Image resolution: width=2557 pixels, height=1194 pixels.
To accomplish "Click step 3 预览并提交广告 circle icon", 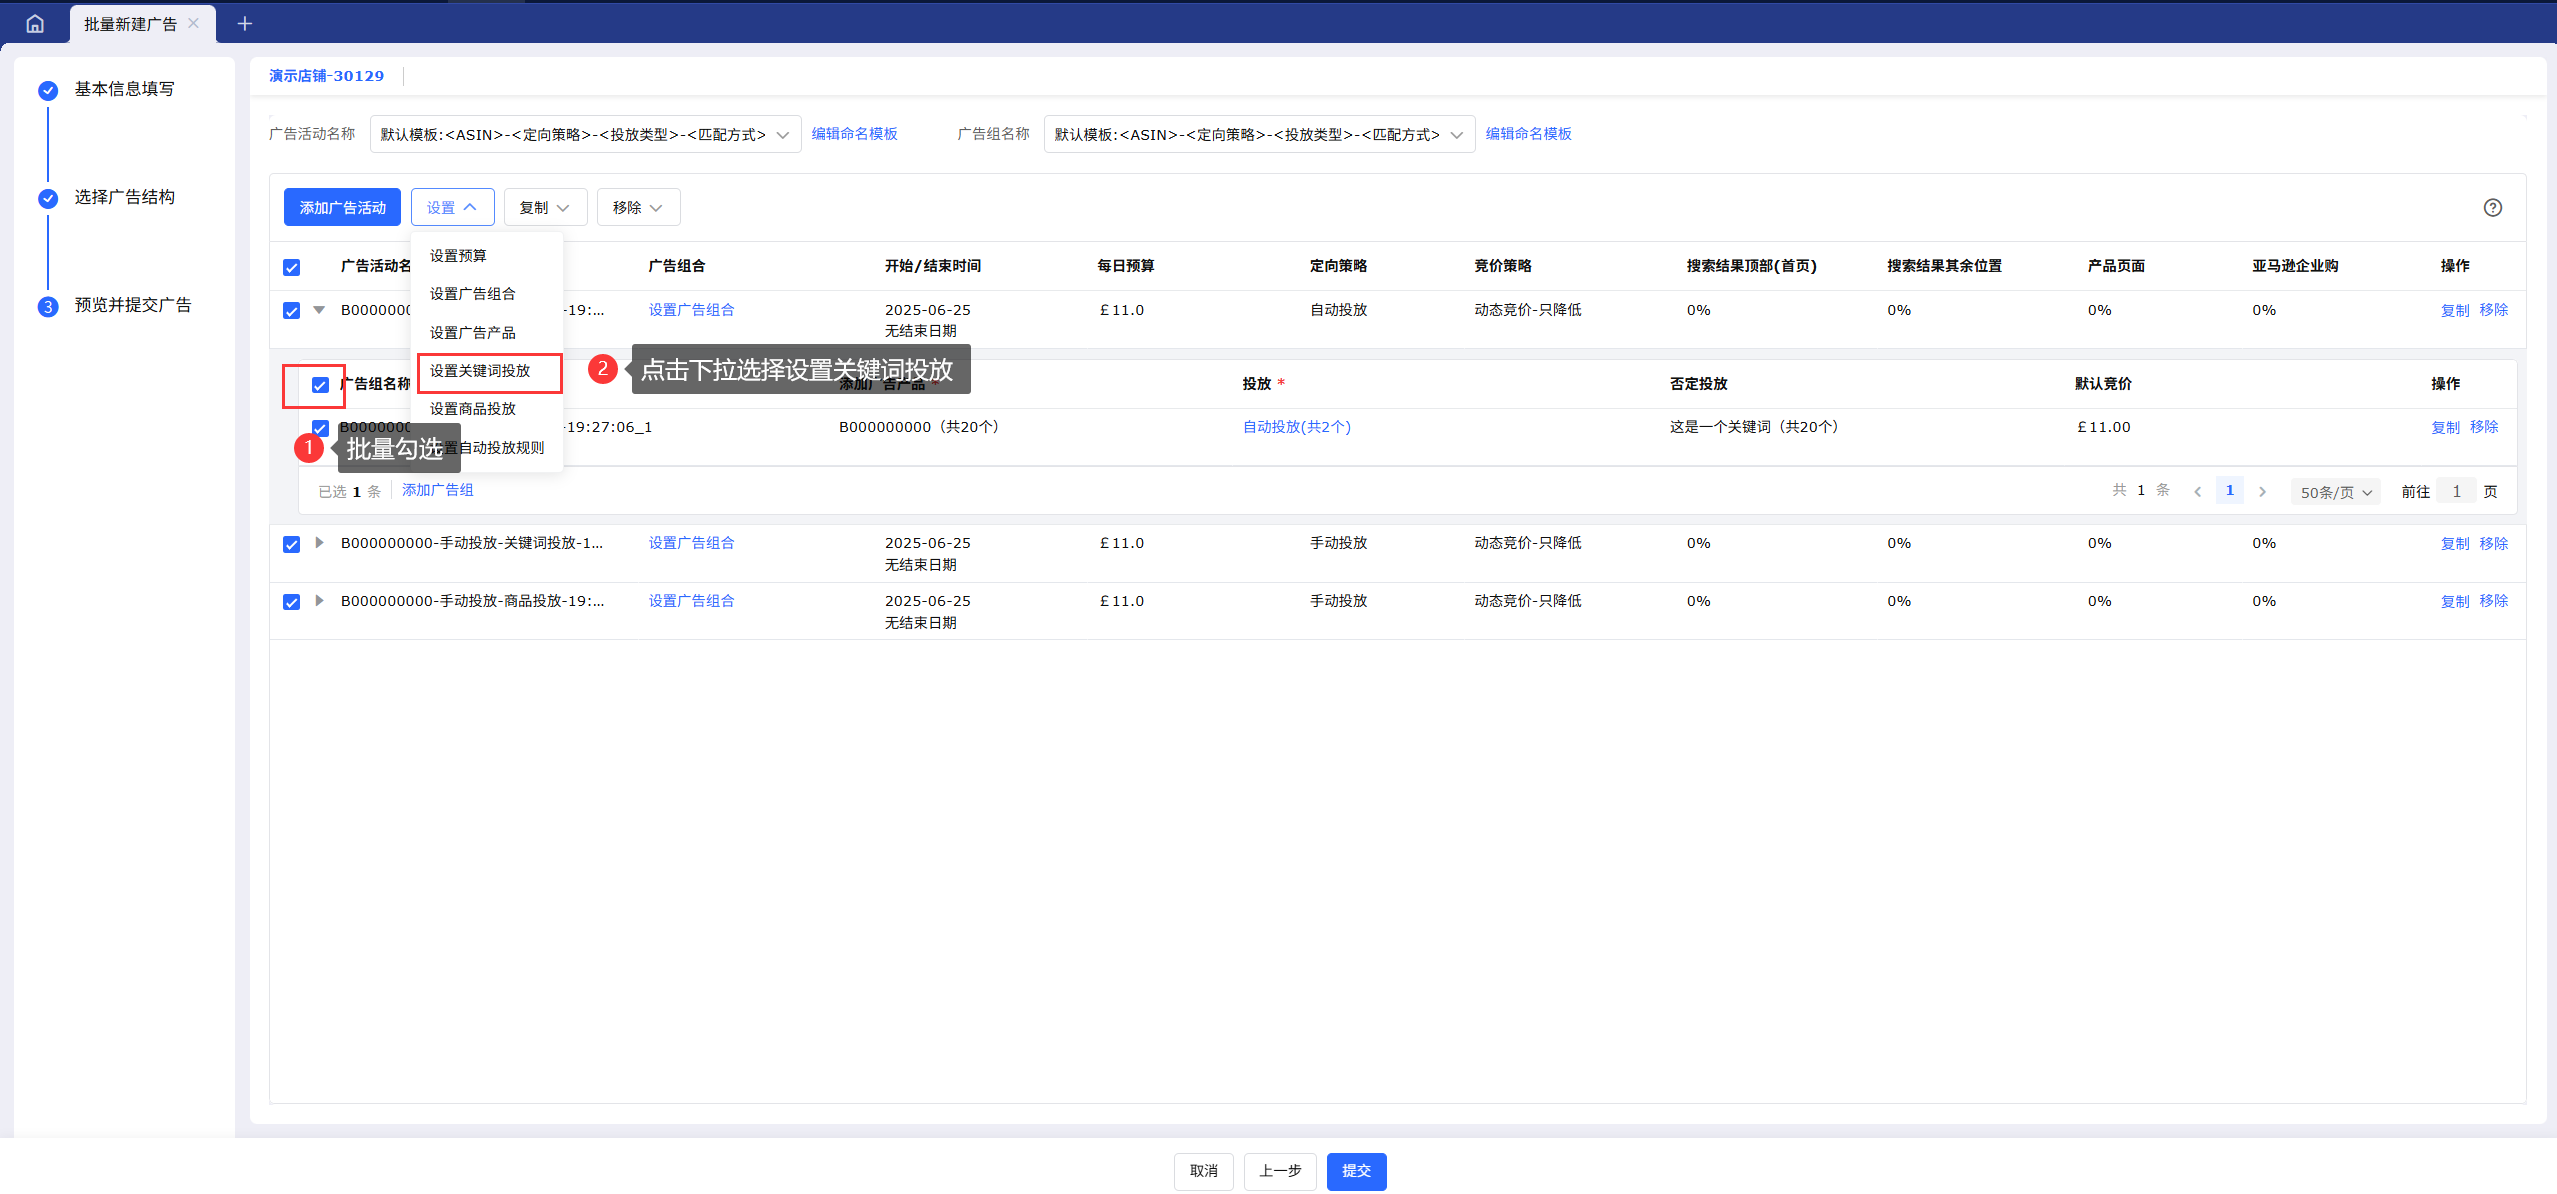I will pos(48,306).
